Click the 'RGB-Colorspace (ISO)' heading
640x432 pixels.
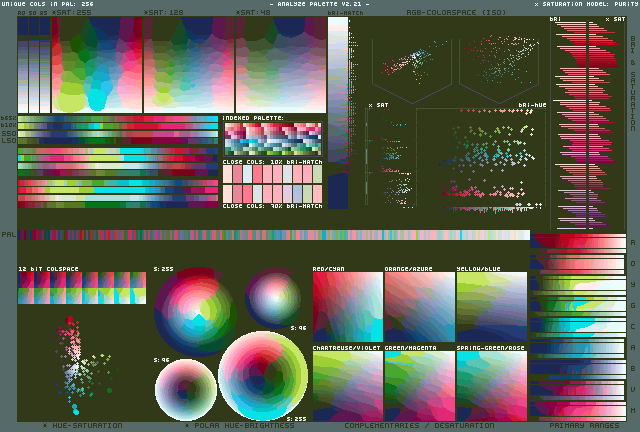pos(456,13)
